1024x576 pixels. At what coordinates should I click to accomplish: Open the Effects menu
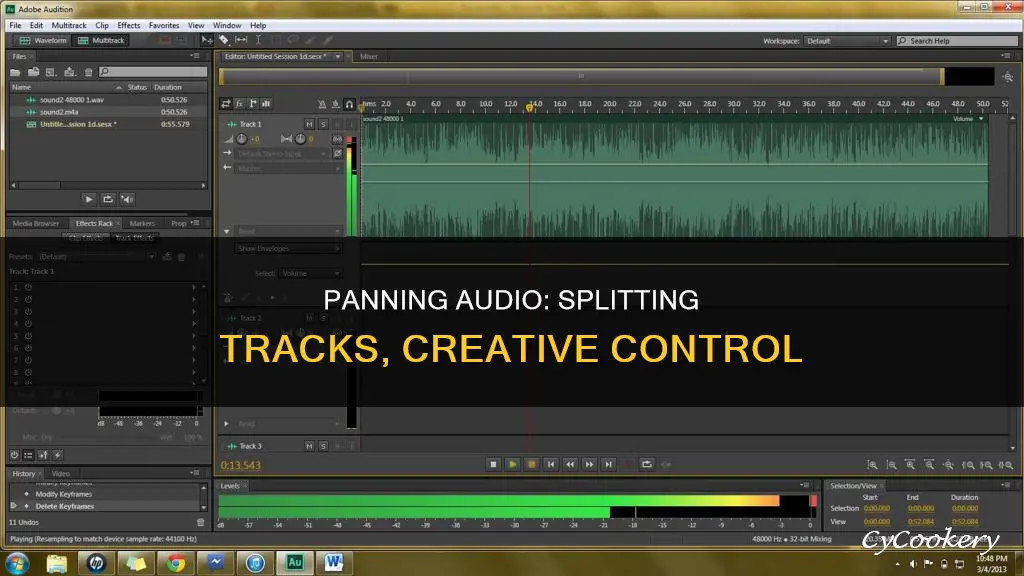[x=129, y=25]
